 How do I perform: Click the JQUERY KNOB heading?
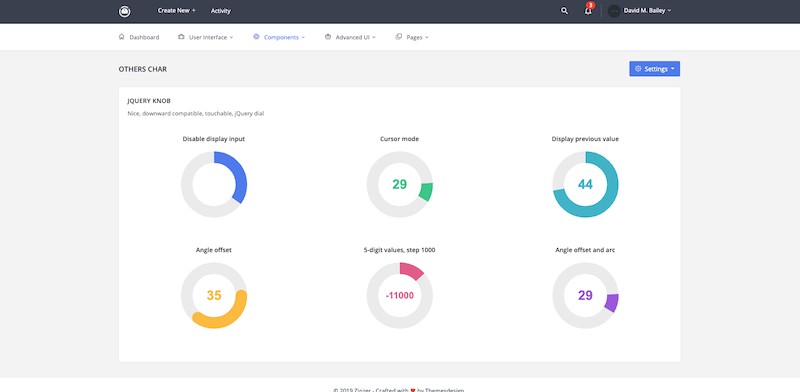click(149, 101)
